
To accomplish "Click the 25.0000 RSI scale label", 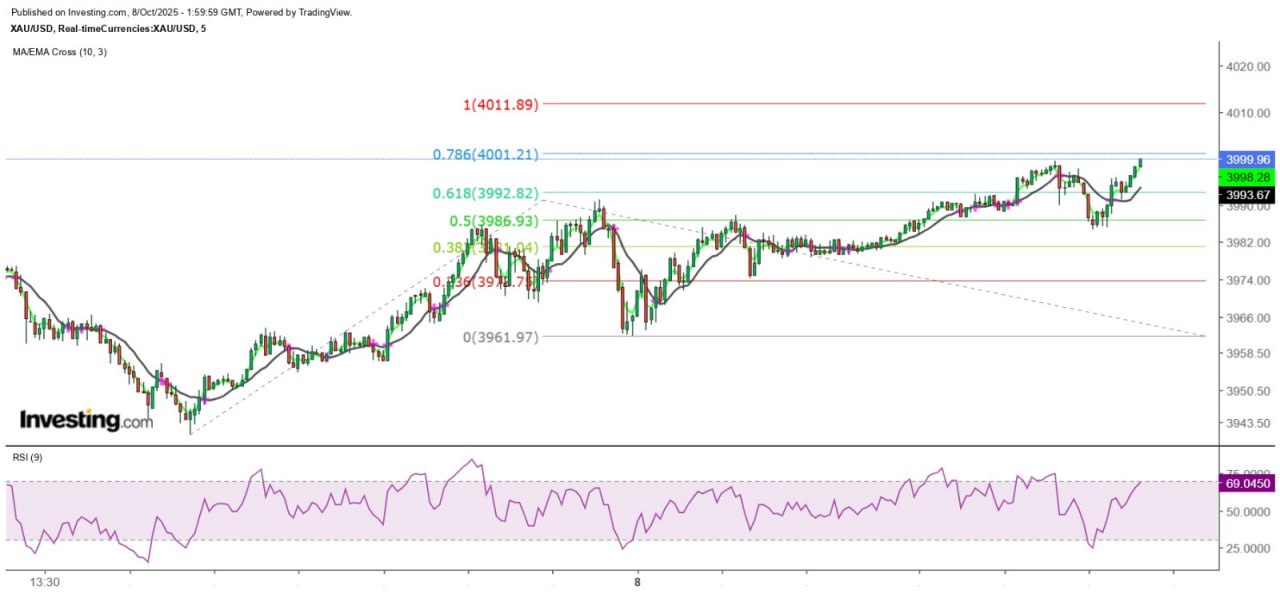I will (1247, 549).
